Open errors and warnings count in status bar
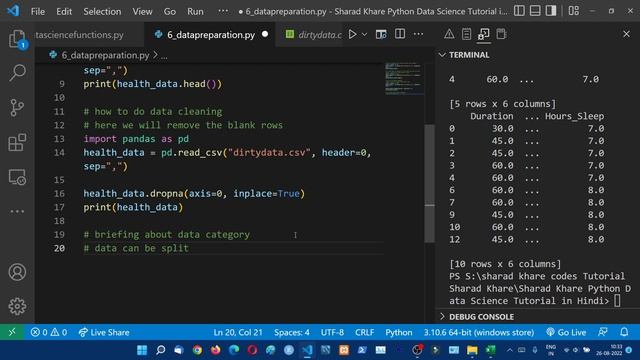Screen dimensions: 640x360 tap(49, 332)
